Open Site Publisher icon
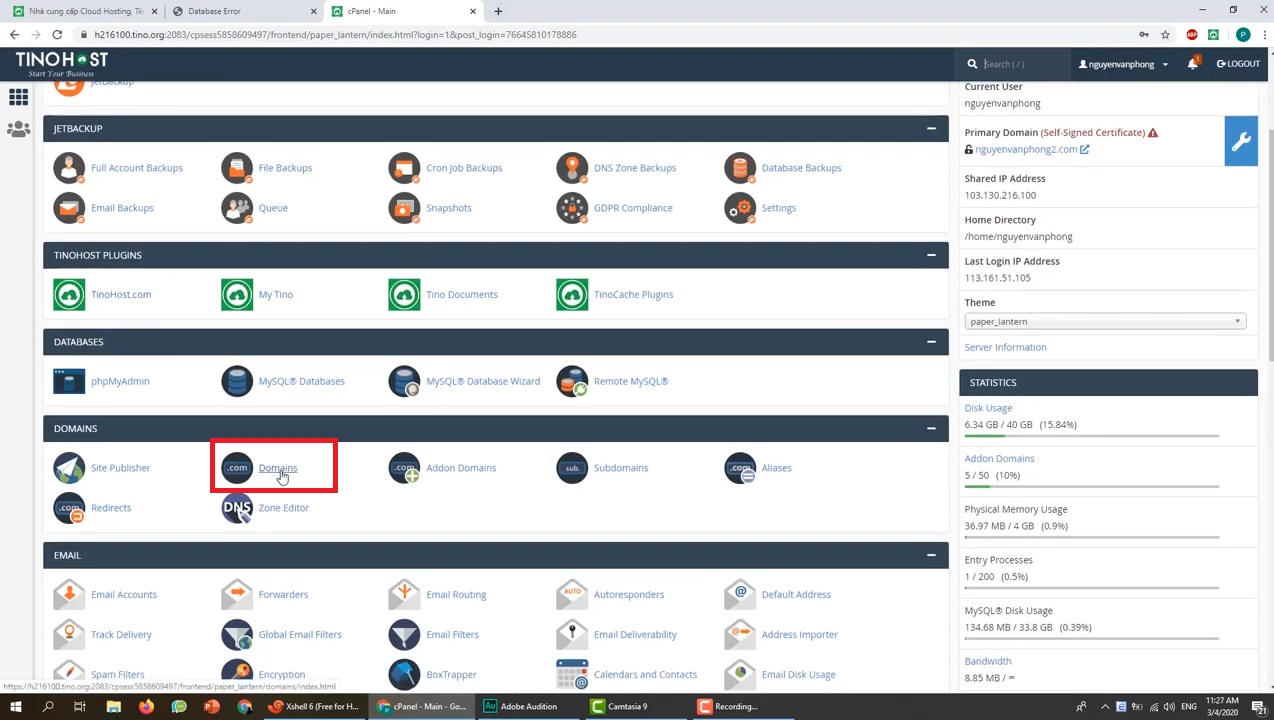Viewport: 1274px width, 720px height. [x=69, y=468]
